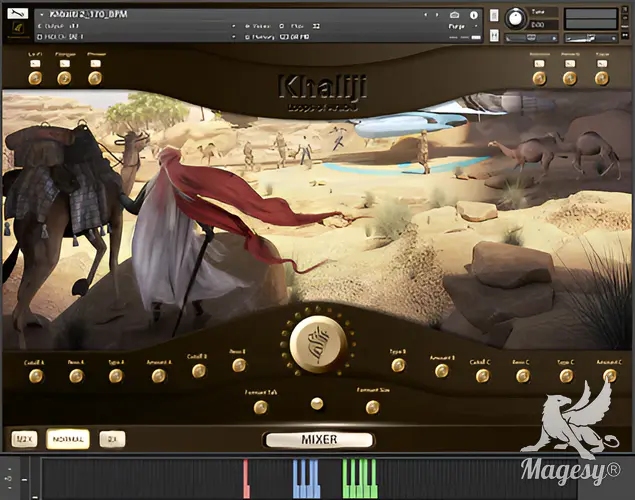Click the Type B knob
This screenshot has width=635, height=500.
(398, 365)
